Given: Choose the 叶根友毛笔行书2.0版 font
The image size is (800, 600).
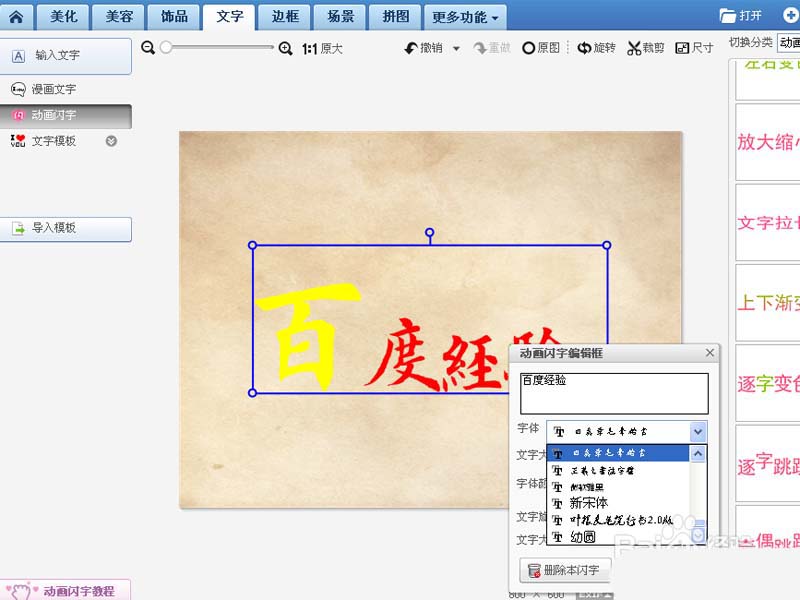Looking at the screenshot, I should pyautogui.click(x=618, y=520).
